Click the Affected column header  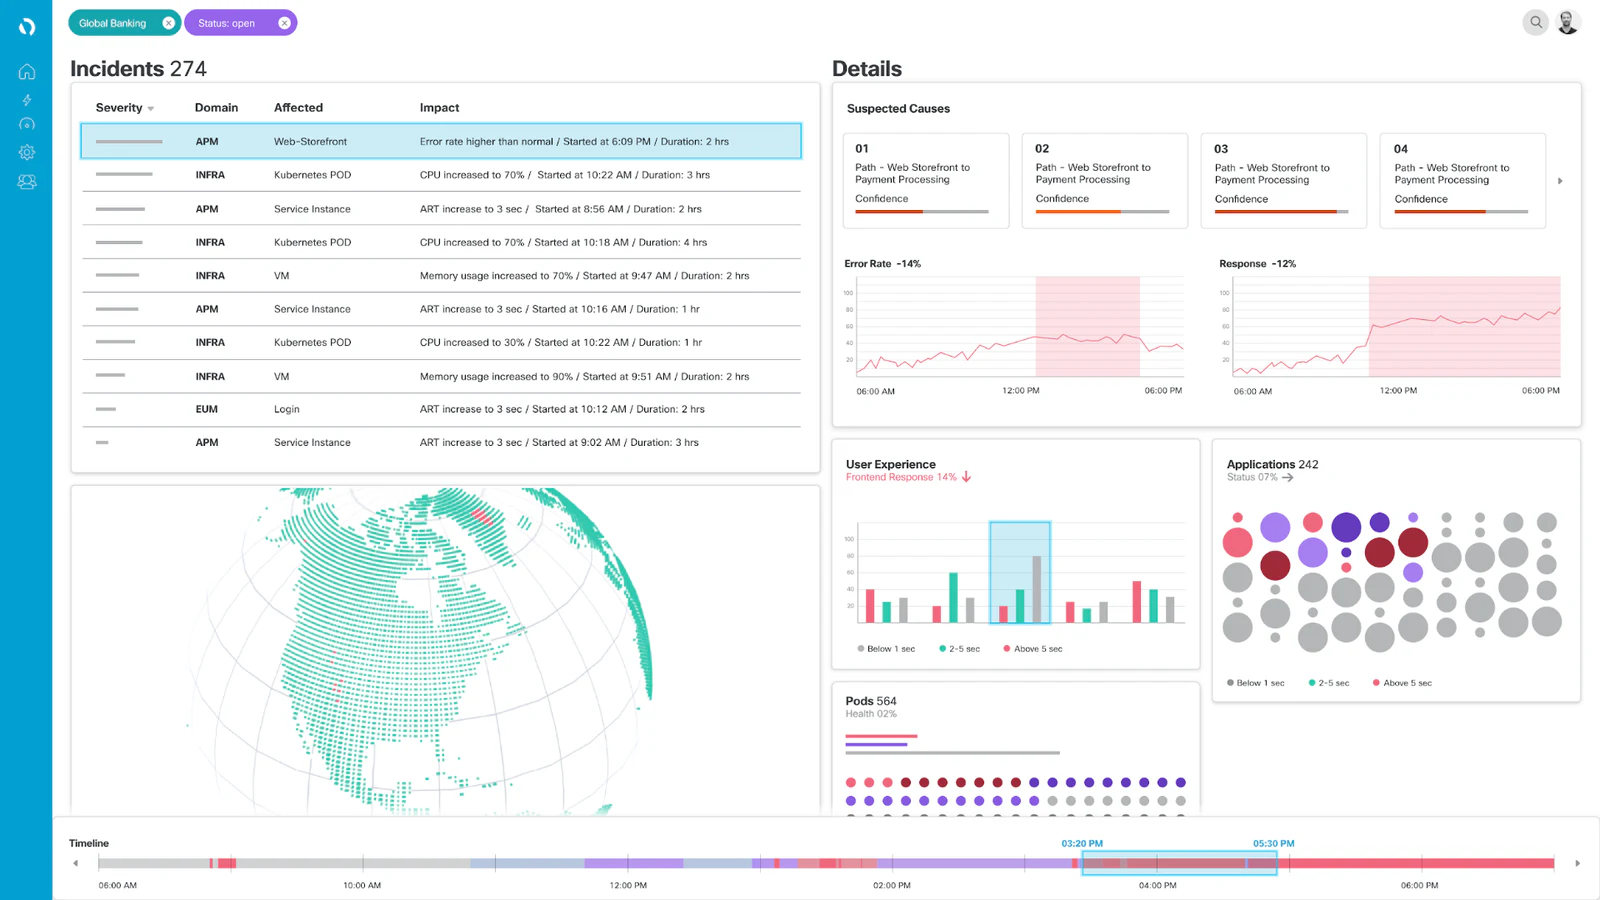[x=298, y=108]
